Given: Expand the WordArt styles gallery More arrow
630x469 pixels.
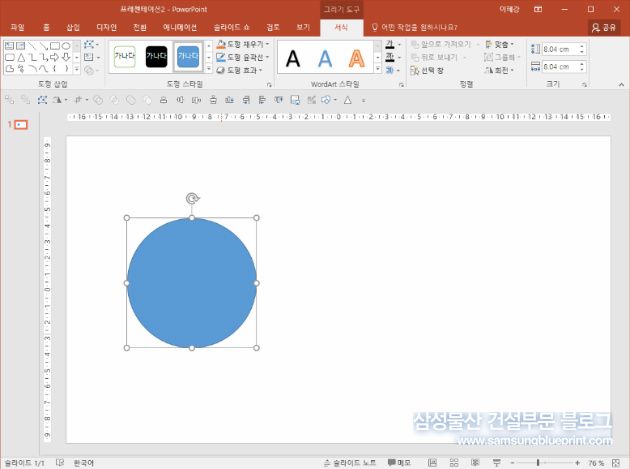Looking at the screenshot, I should coord(377,69).
